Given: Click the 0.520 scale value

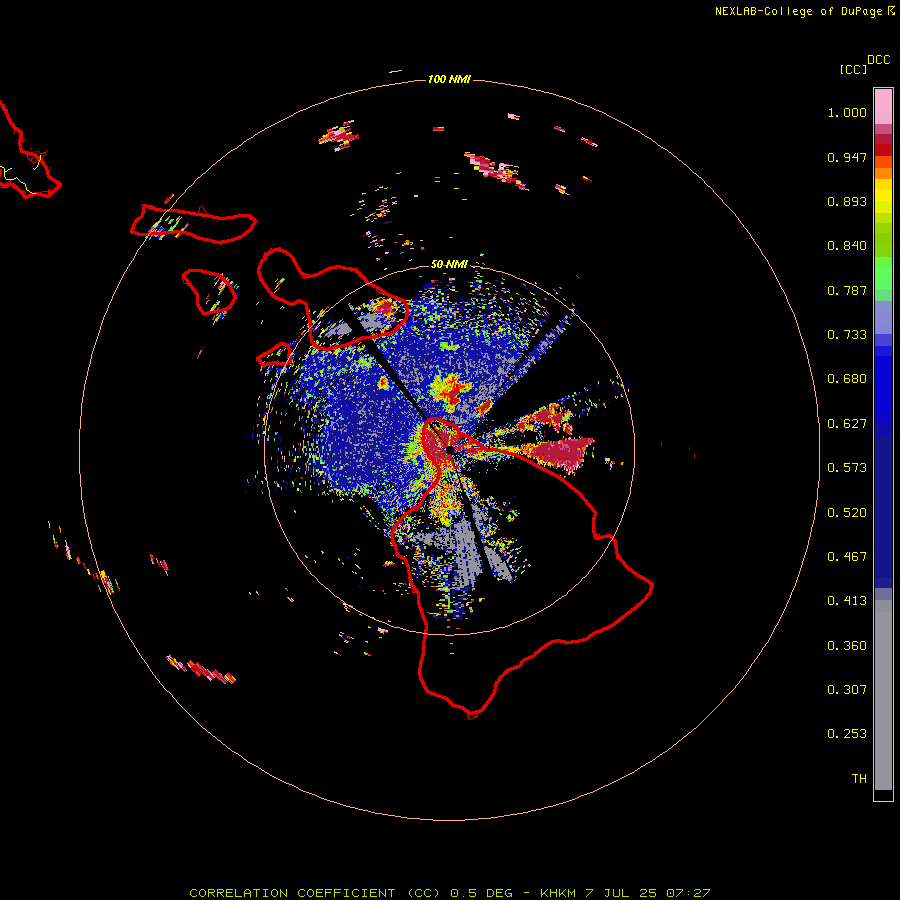Looking at the screenshot, I should click(x=847, y=513).
